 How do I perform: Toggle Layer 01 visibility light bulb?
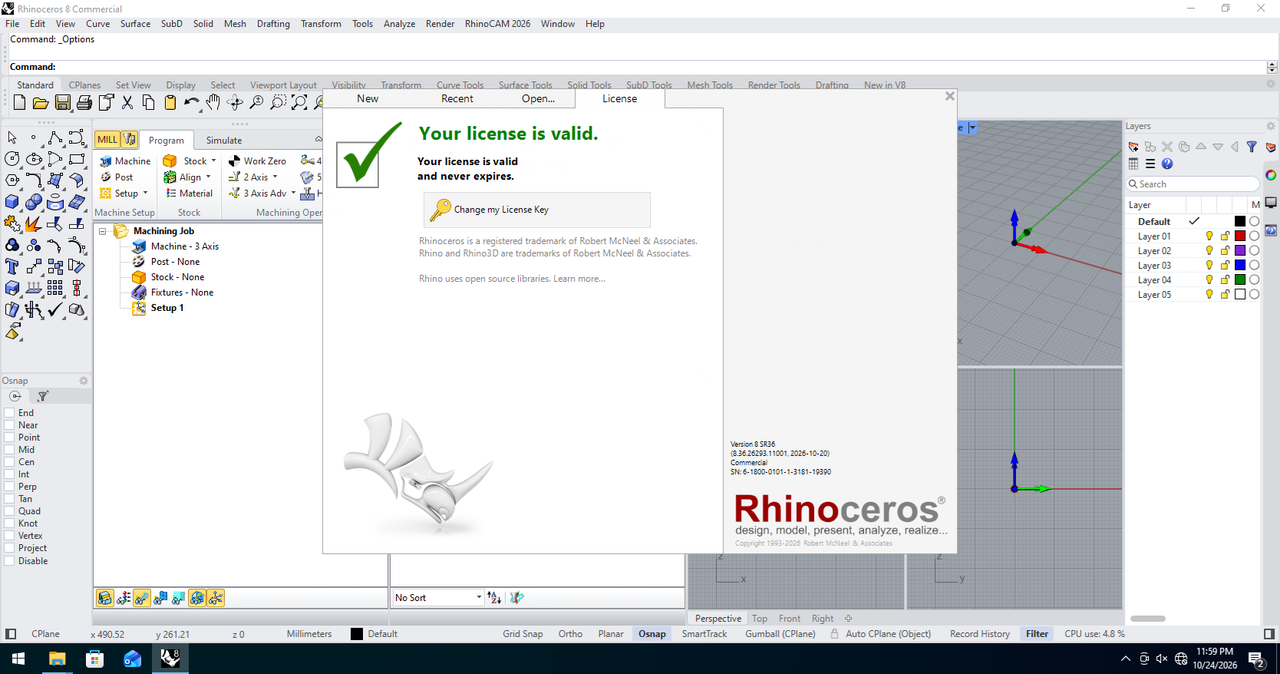[1209, 236]
